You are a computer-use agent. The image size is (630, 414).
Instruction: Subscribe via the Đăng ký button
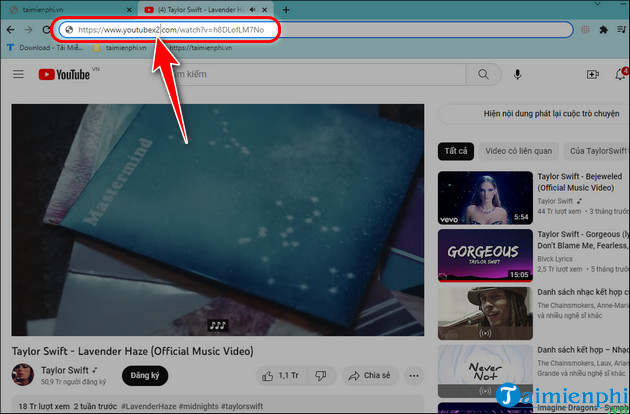pyautogui.click(x=145, y=376)
